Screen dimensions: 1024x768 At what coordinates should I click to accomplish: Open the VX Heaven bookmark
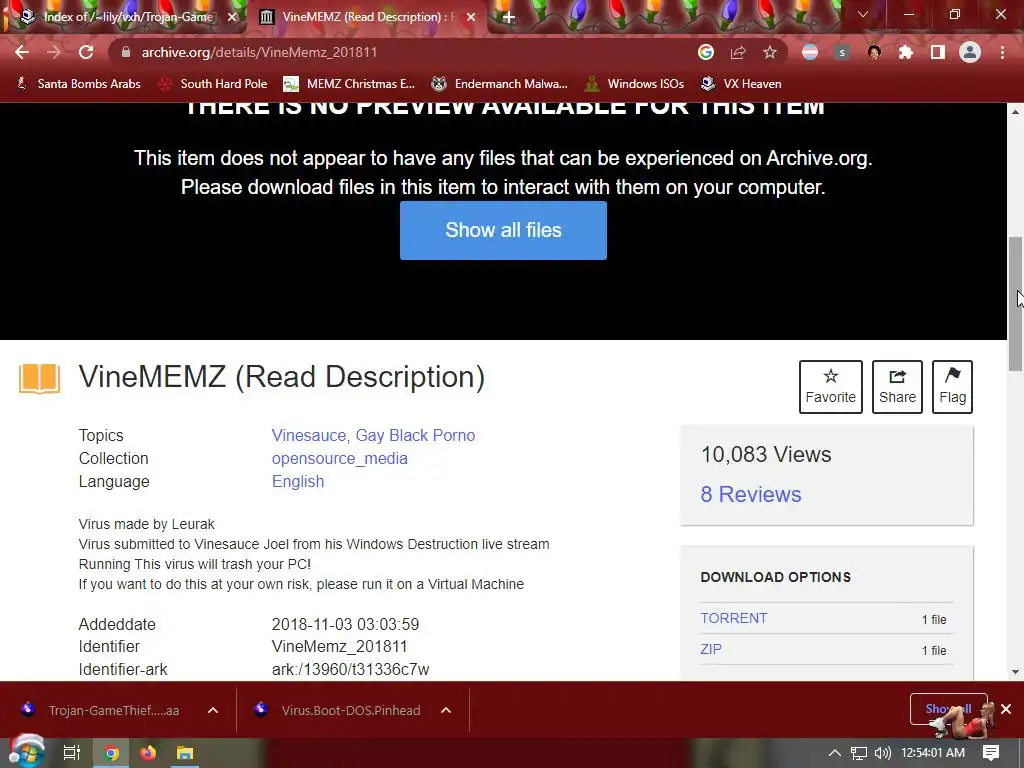point(741,84)
